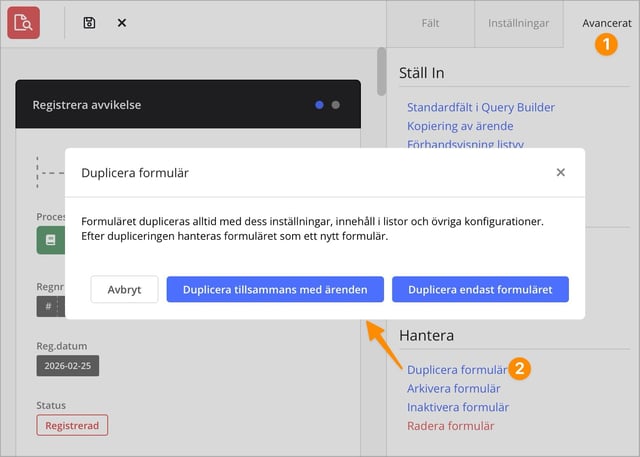Click the hash symbol Regnr field
The width and height of the screenshot is (640, 457).
click(x=51, y=306)
